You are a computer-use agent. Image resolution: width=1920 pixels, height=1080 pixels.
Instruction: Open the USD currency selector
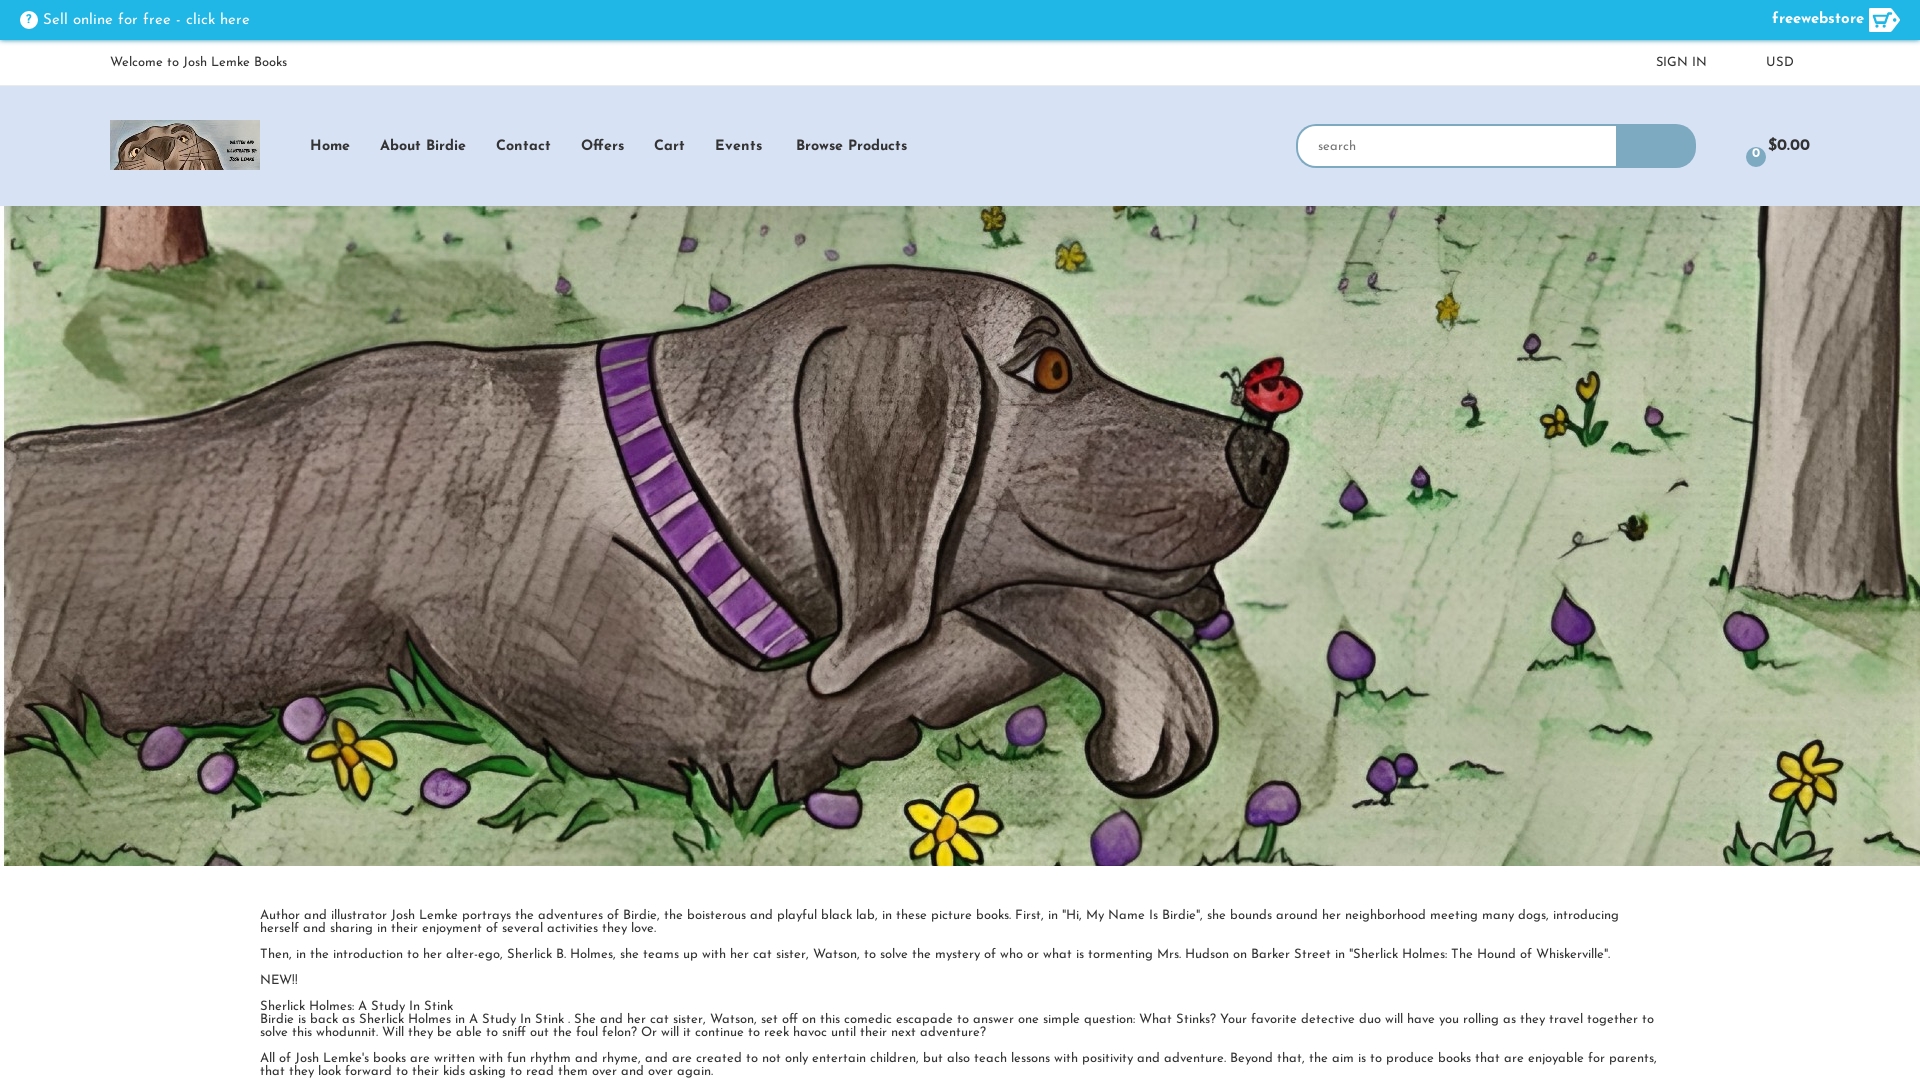tap(1780, 62)
